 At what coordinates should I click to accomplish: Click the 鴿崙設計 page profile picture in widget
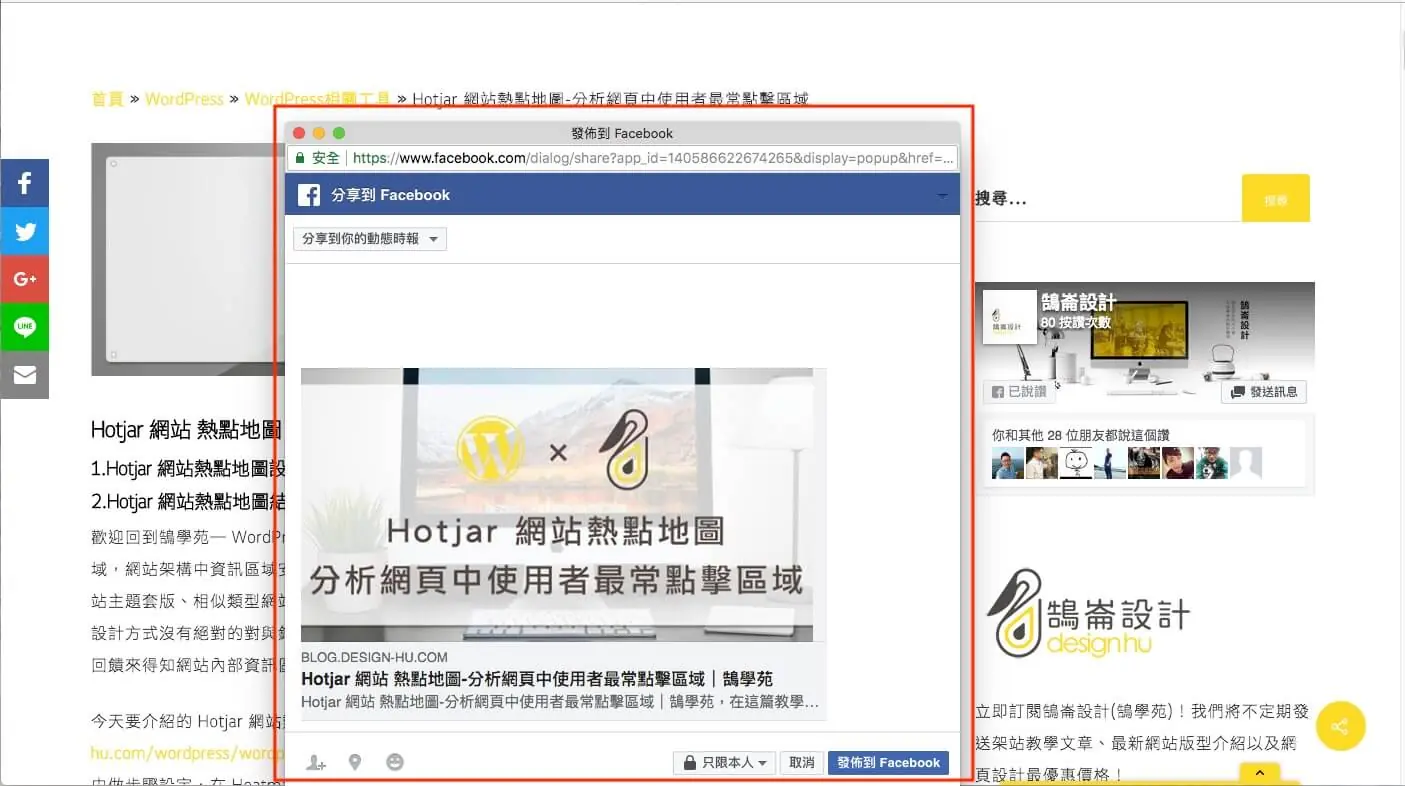pos(1010,317)
